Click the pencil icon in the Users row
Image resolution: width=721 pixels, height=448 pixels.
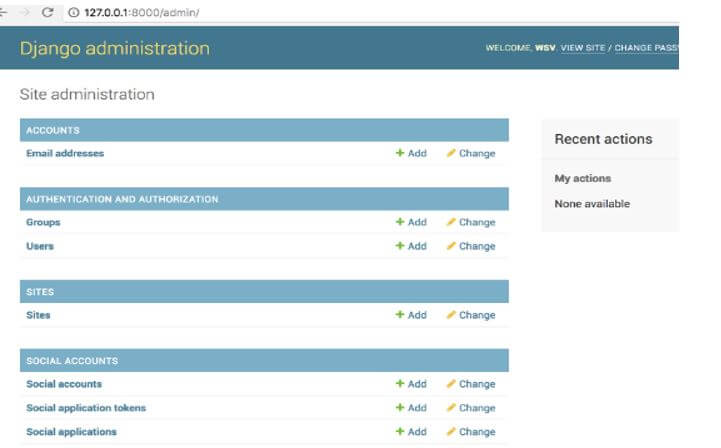[451, 246]
